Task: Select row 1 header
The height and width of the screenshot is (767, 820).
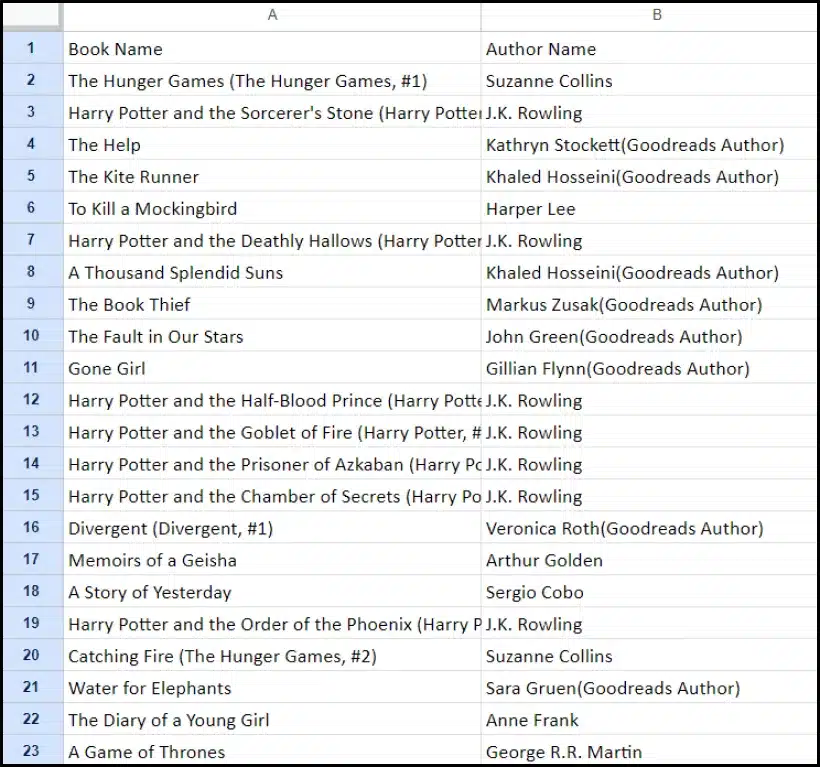Action: click(x=31, y=48)
